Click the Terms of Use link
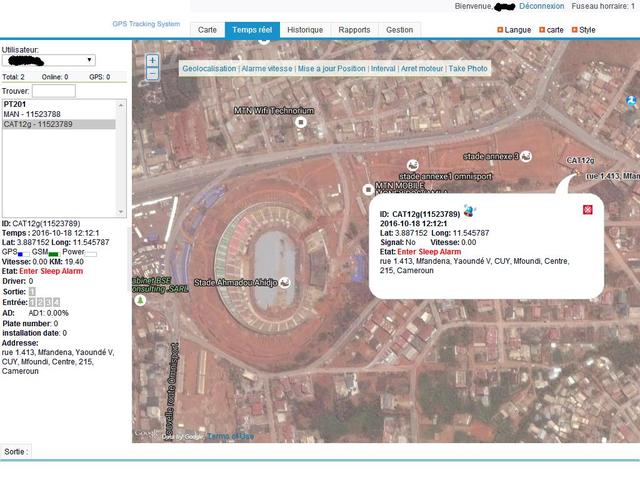The height and width of the screenshot is (480, 640). tap(231, 436)
